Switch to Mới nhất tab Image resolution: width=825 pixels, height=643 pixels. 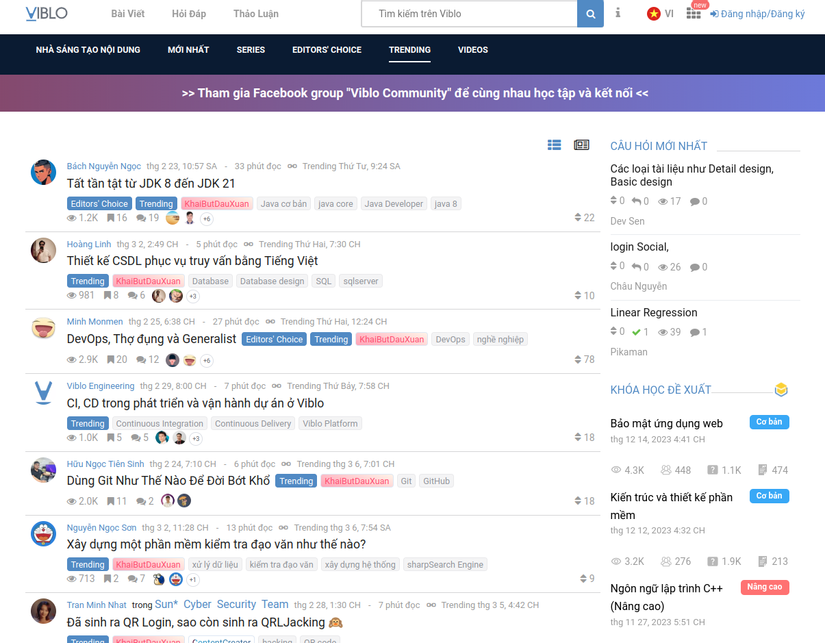188,49
